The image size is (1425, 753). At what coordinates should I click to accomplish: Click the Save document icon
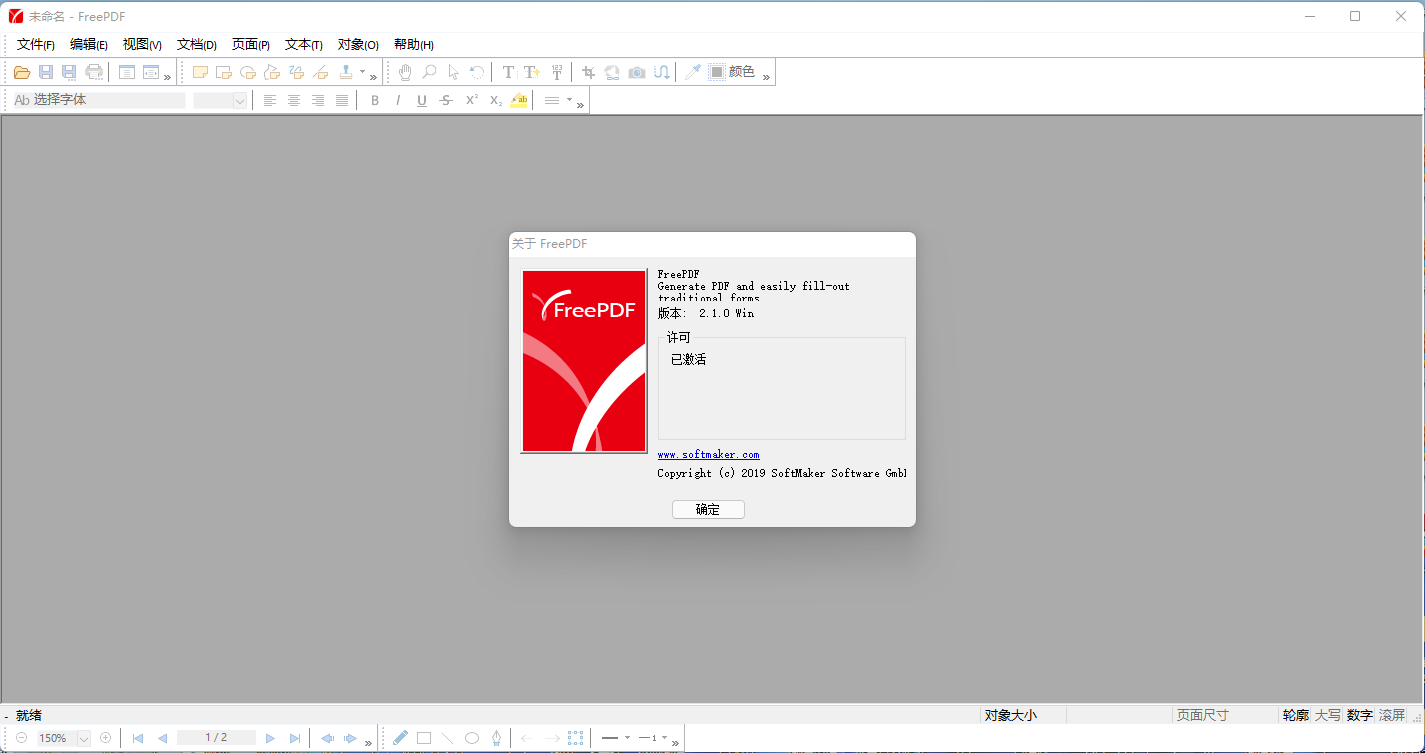[46, 72]
